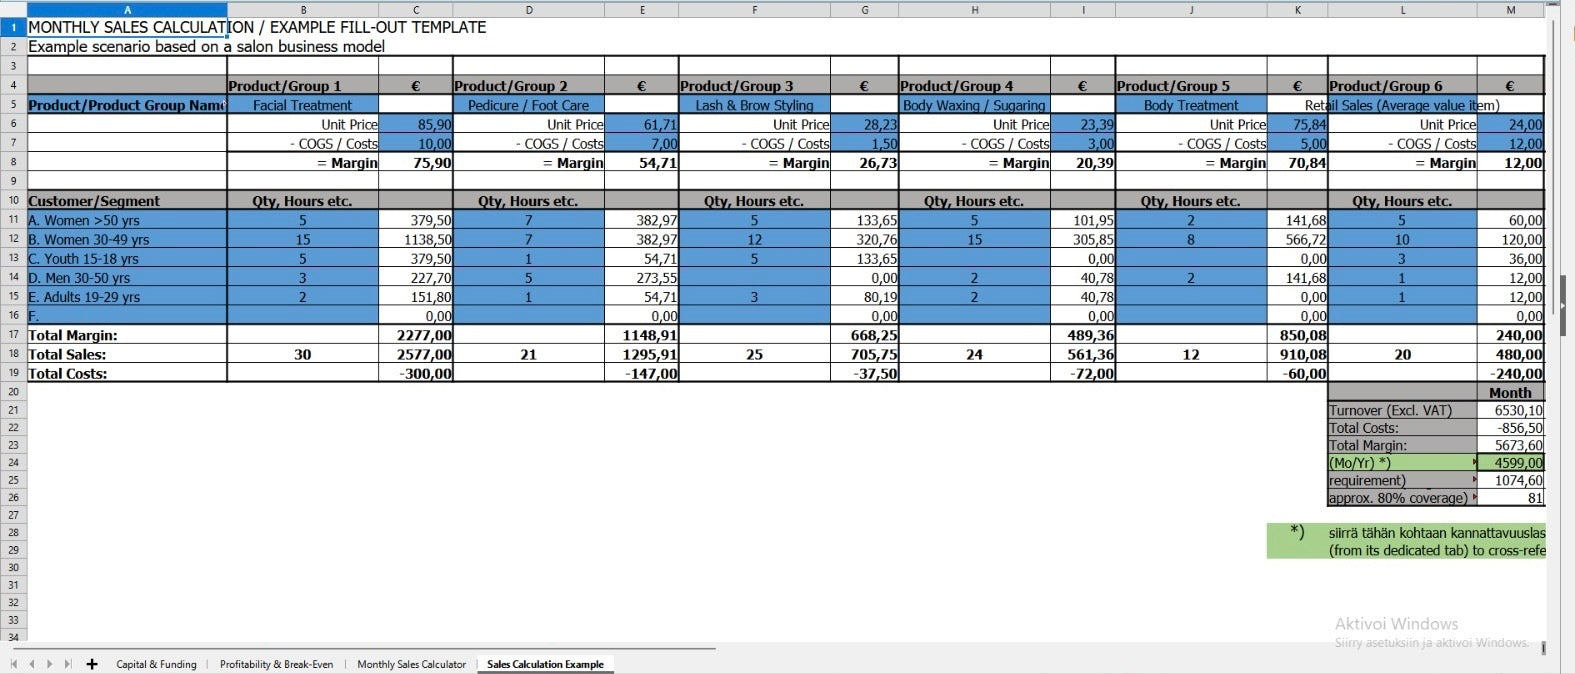The image size is (1575, 674).
Task: Add a new sheet with plus icon
Action: 92,664
